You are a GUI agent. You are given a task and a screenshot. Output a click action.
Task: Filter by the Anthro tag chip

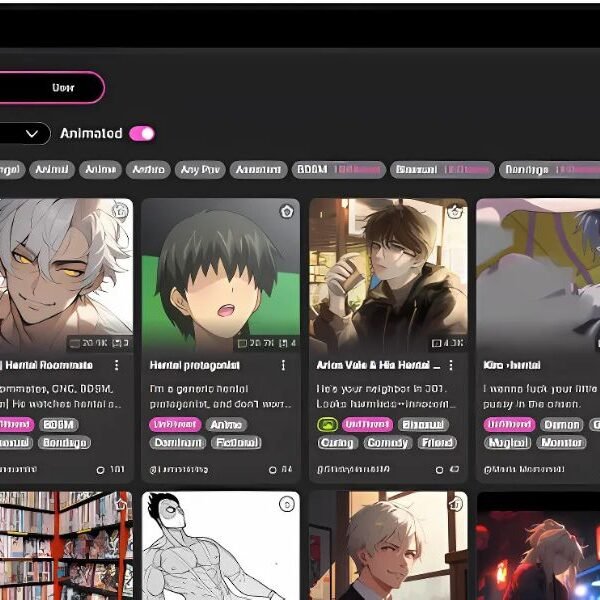coord(149,170)
